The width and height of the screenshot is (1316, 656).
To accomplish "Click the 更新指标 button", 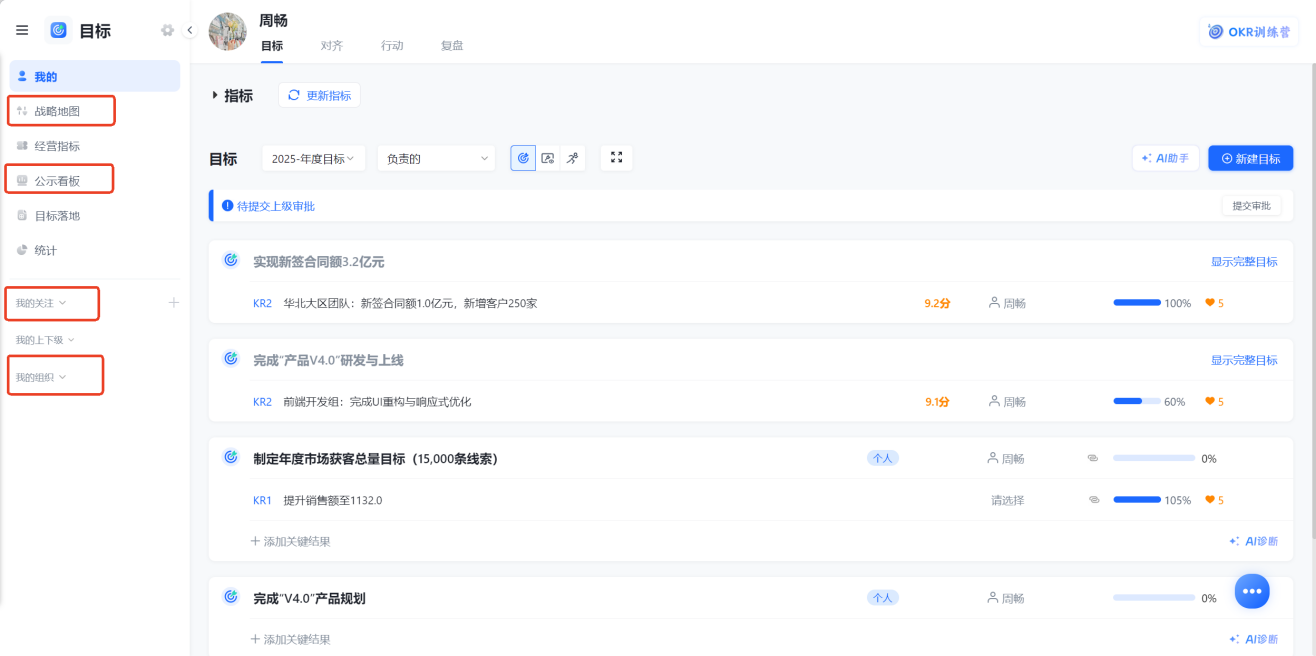I will point(319,95).
